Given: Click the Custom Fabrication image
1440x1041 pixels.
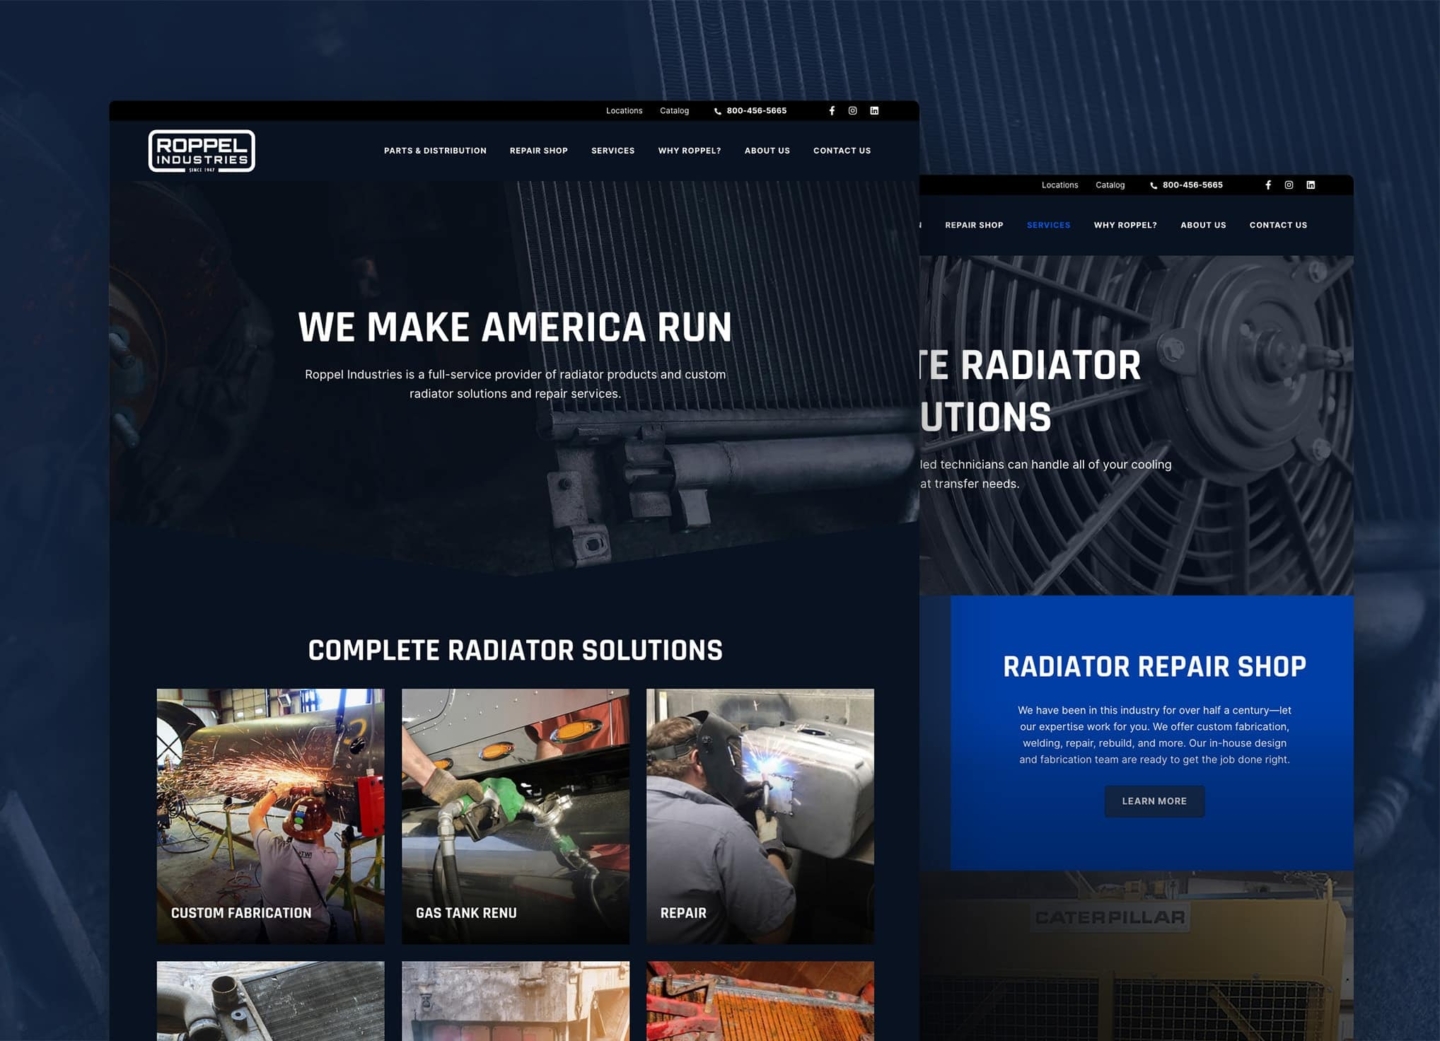Looking at the screenshot, I should tap(270, 815).
